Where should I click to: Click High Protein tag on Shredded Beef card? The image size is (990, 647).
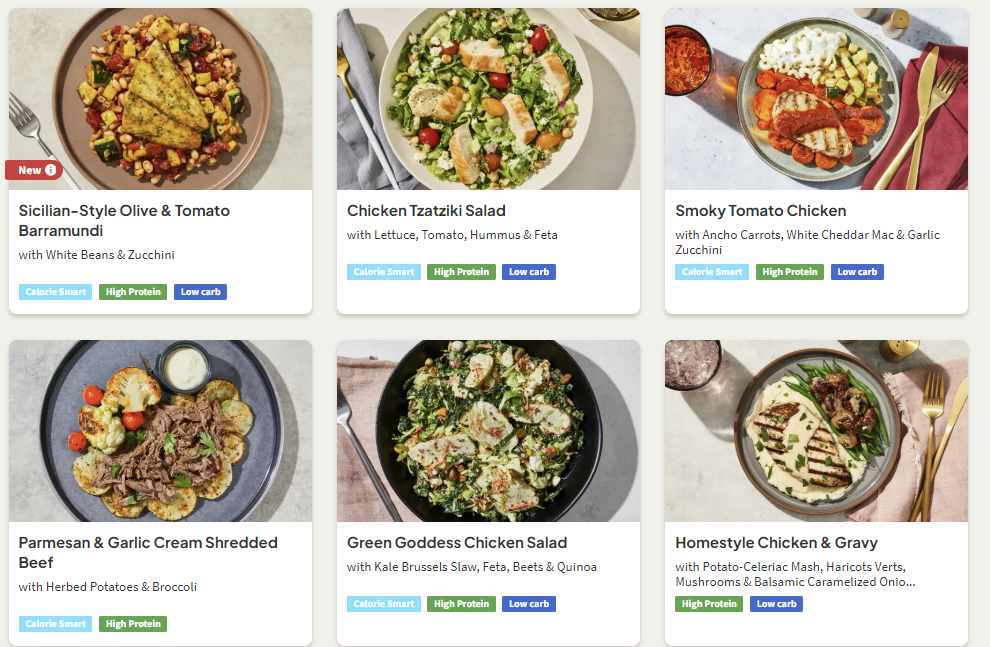tap(133, 624)
